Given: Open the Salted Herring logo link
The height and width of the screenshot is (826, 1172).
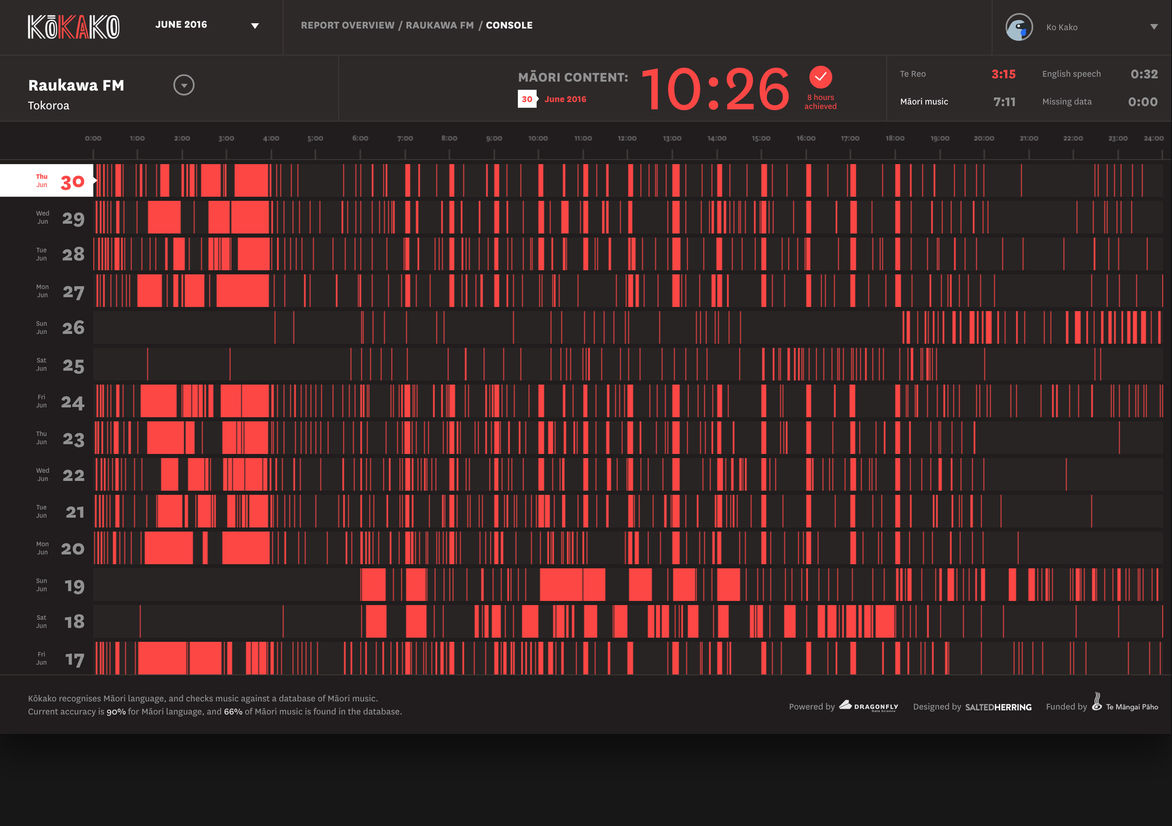Looking at the screenshot, I should pos(998,707).
